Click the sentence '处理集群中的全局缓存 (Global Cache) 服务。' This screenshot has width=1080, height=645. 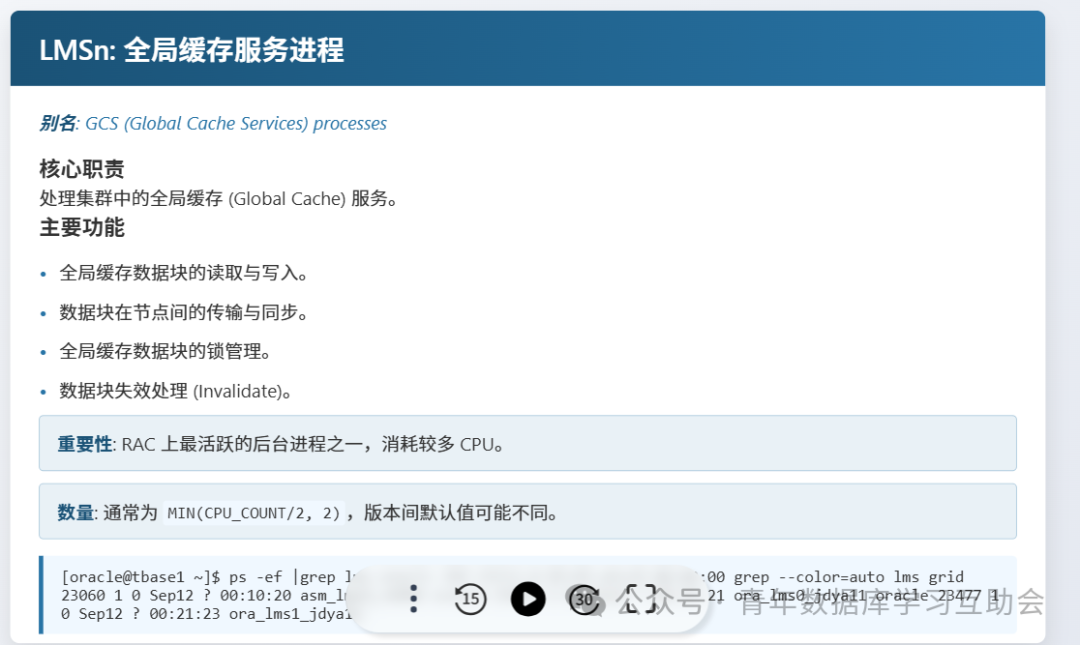218,198
